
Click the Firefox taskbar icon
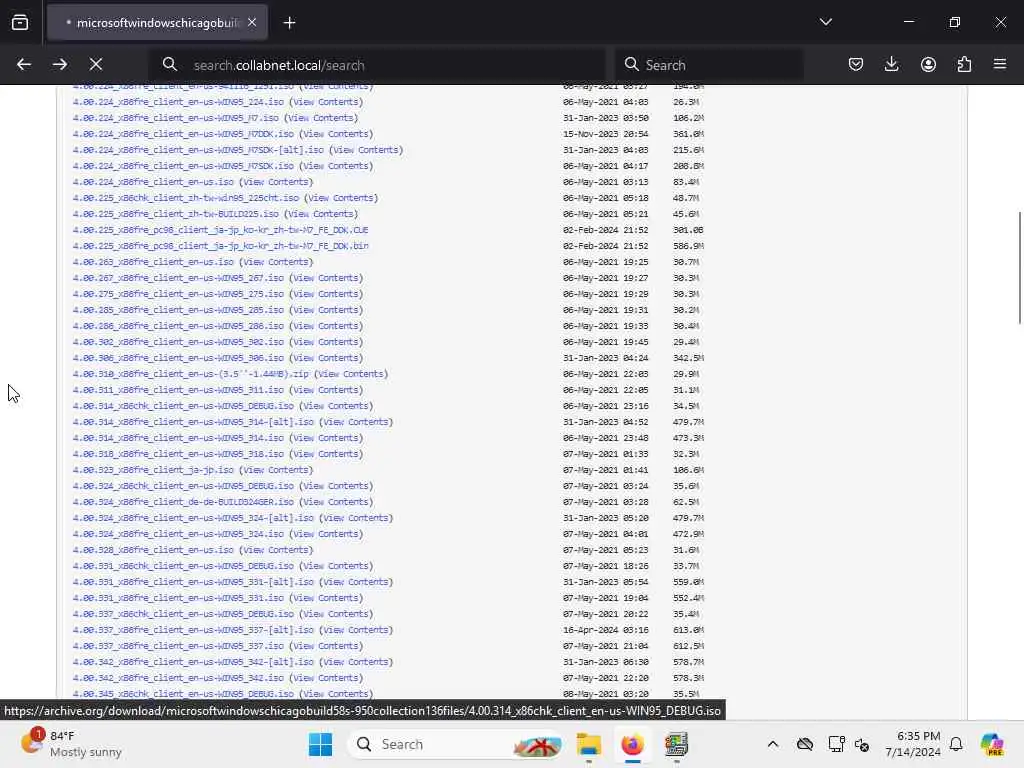coord(632,744)
